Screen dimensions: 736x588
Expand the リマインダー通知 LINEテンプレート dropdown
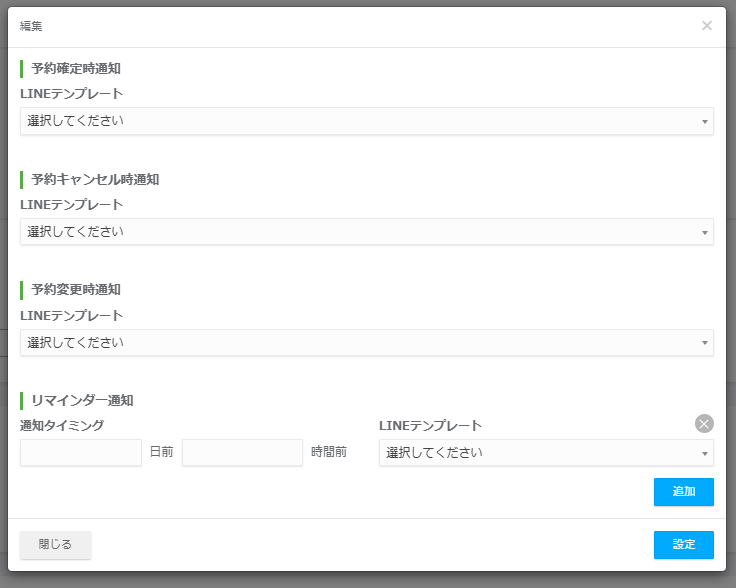click(x=546, y=453)
